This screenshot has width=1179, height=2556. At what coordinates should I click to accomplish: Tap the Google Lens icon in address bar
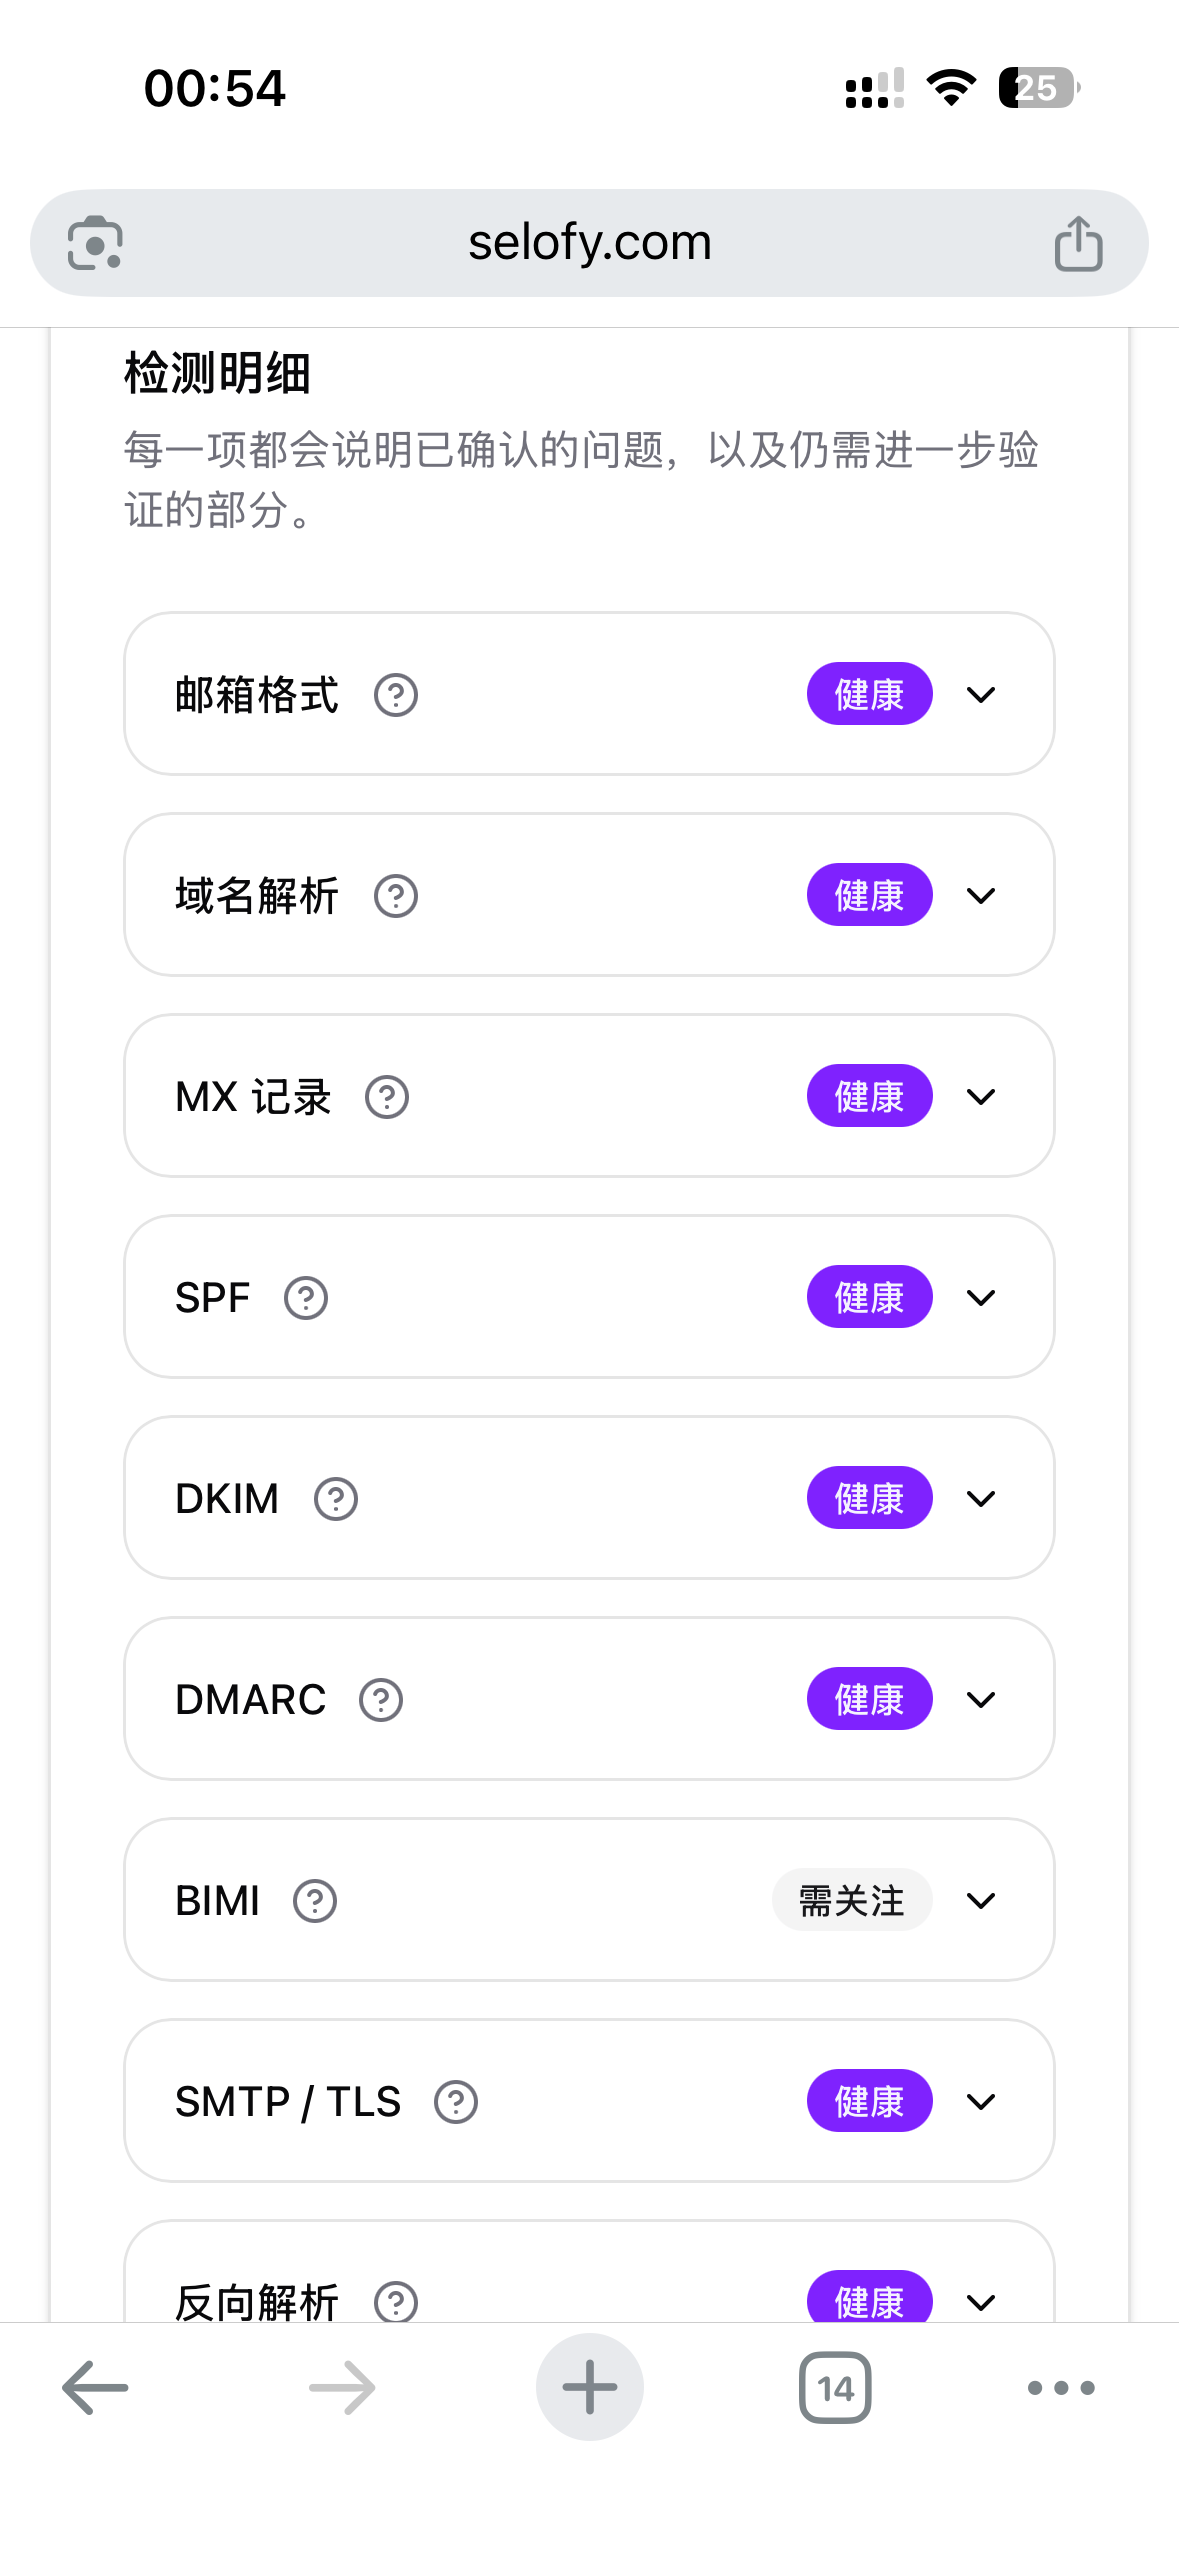pos(95,243)
